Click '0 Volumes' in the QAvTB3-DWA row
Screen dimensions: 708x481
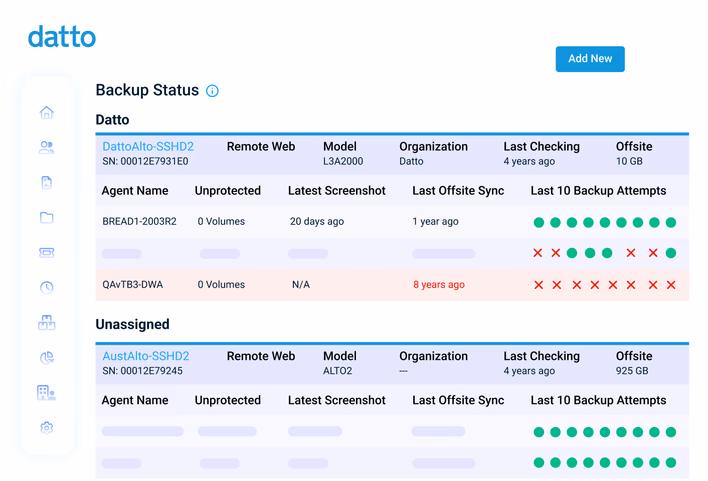tap(221, 285)
